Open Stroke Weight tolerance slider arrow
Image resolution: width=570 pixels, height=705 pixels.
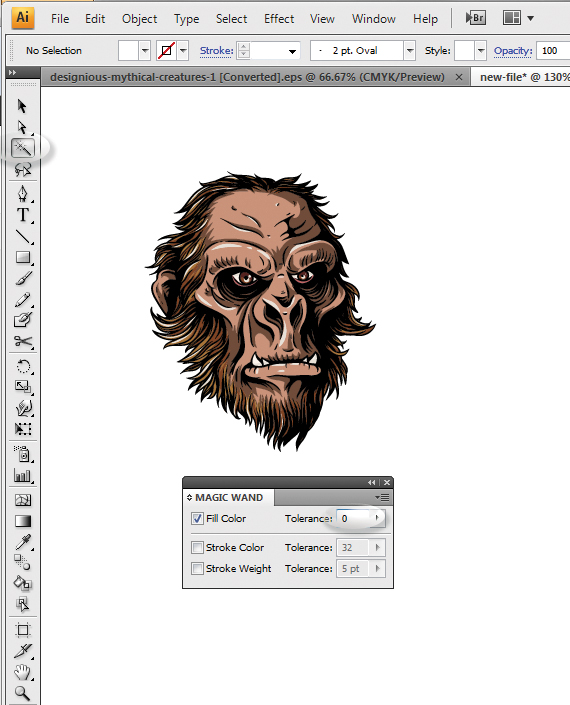point(378,568)
